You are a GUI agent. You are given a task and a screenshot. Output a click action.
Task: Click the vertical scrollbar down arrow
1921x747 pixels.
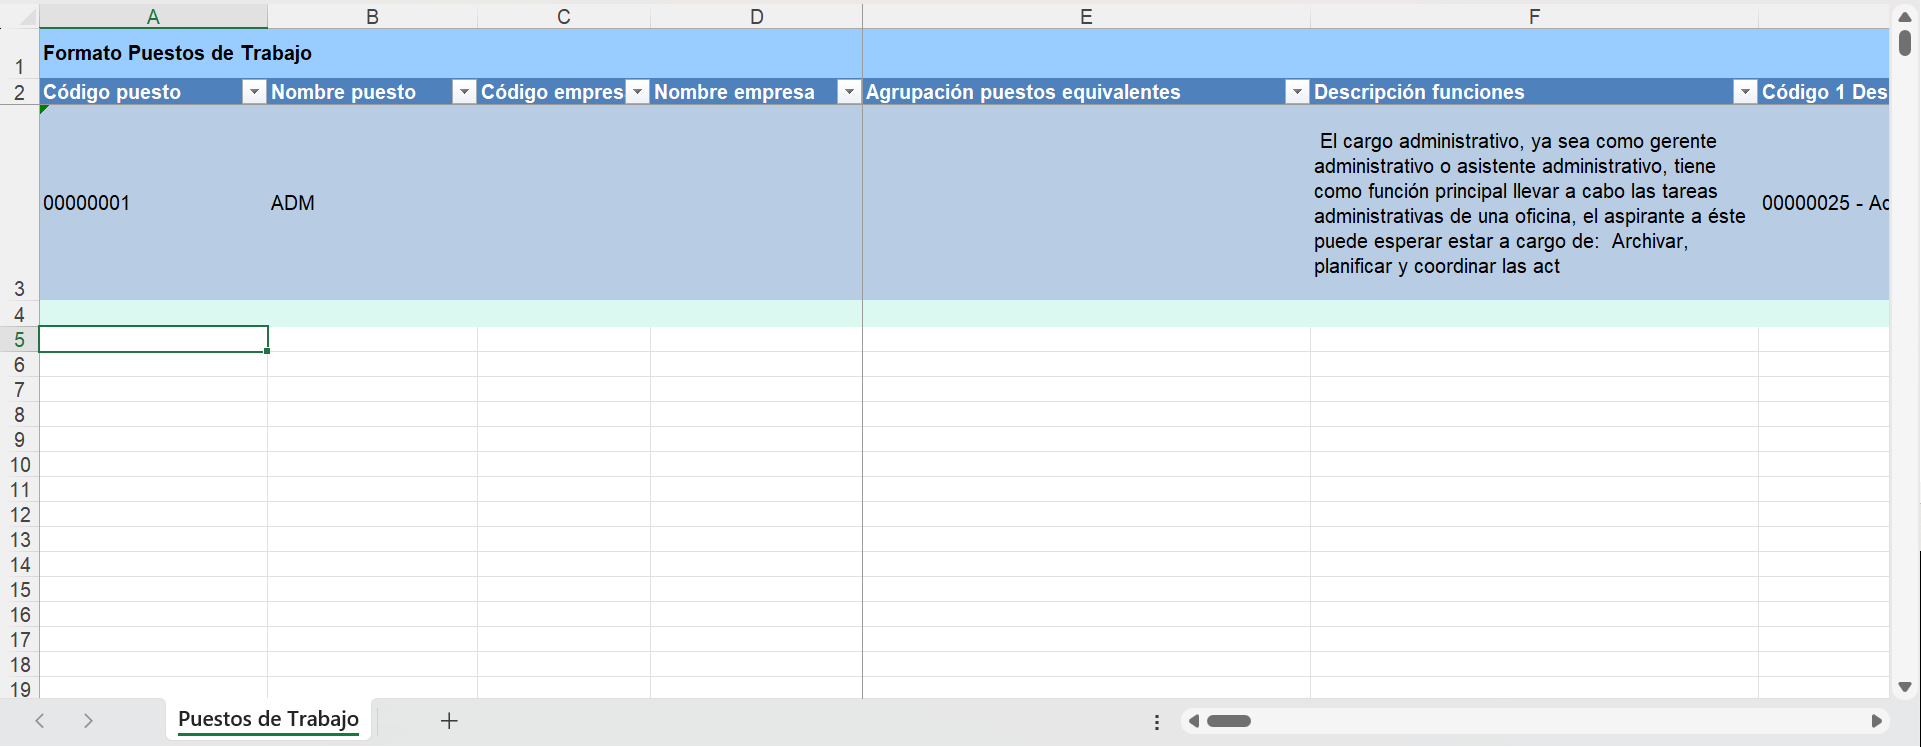(1905, 687)
